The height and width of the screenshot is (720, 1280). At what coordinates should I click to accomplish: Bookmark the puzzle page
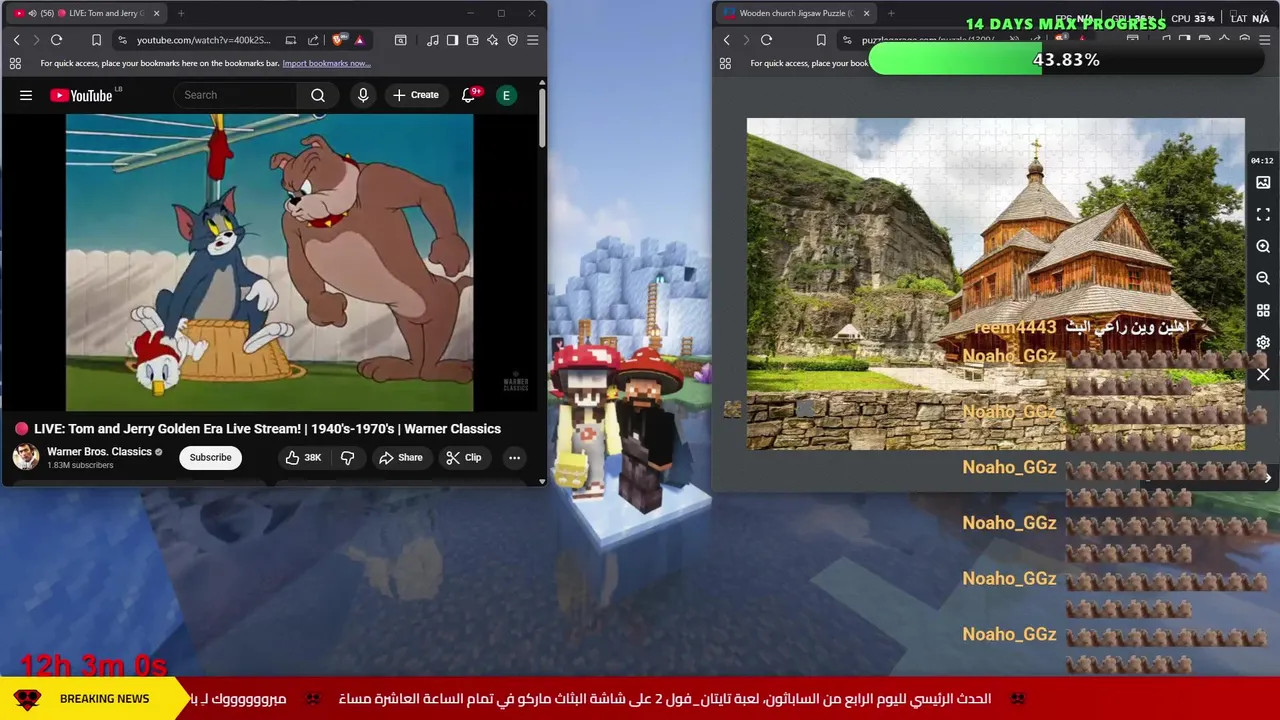click(x=821, y=40)
